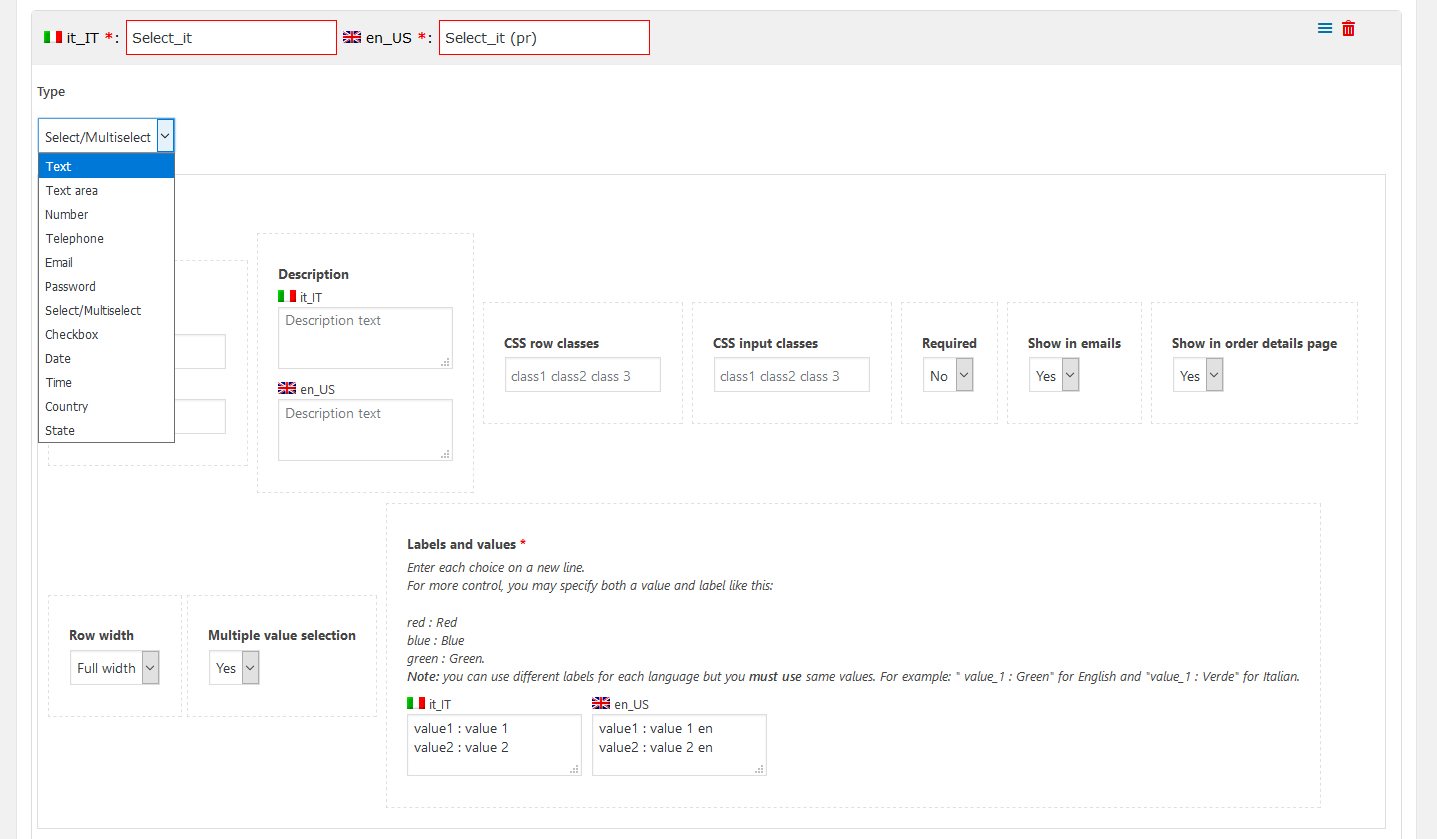
Task: Focus the Italian Description text area
Action: (x=365, y=338)
